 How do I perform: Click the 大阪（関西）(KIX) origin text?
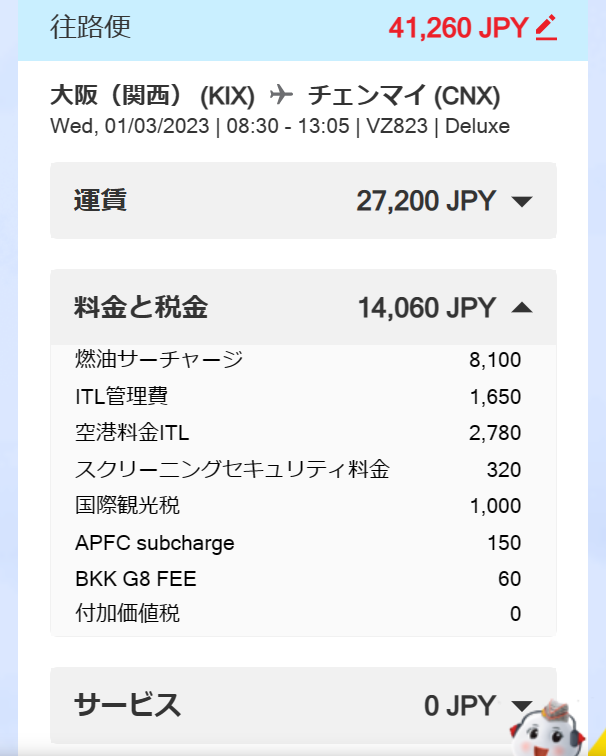tap(153, 96)
